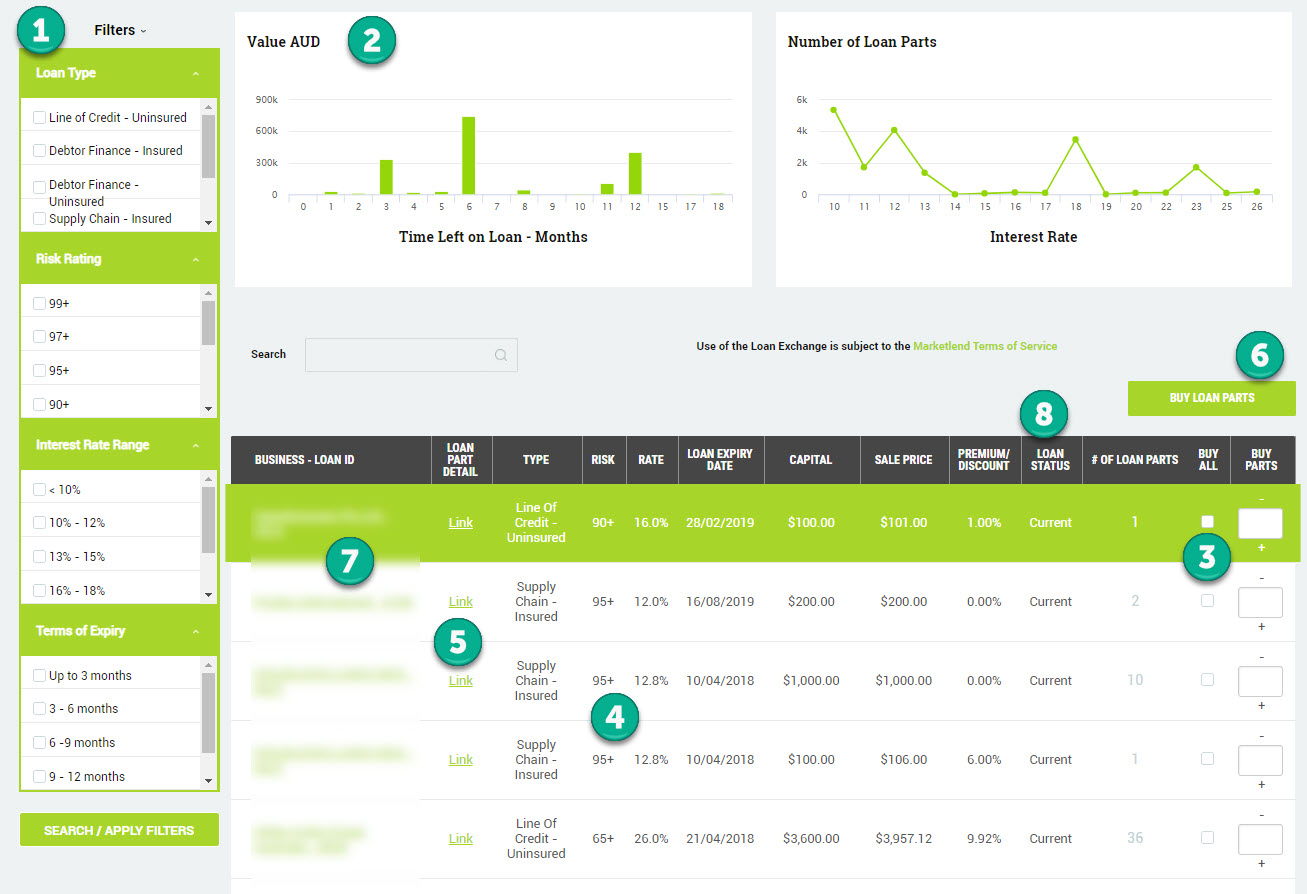Sort by the Sale Price column header
This screenshot has width=1307, height=894.
point(904,460)
